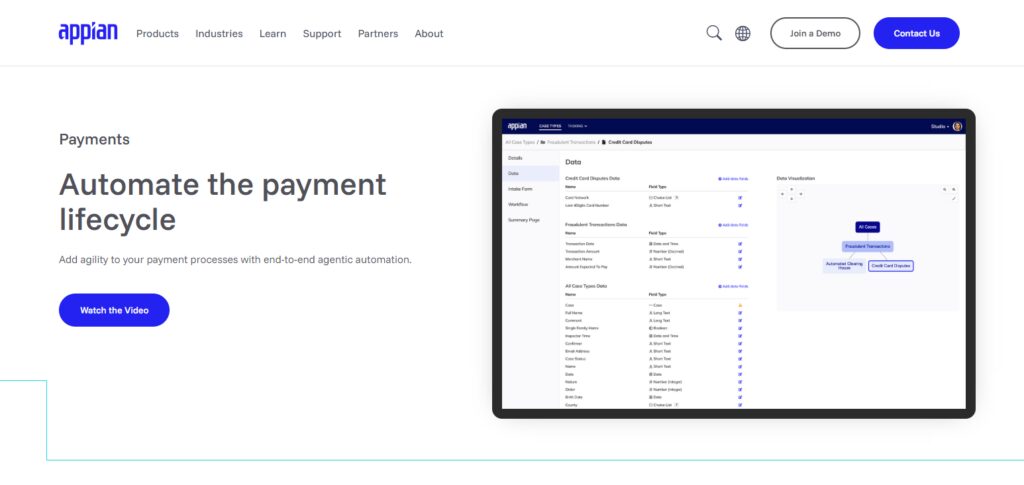Select the Case Types tab in the screenshot
This screenshot has width=1024, height=485.
click(550, 126)
